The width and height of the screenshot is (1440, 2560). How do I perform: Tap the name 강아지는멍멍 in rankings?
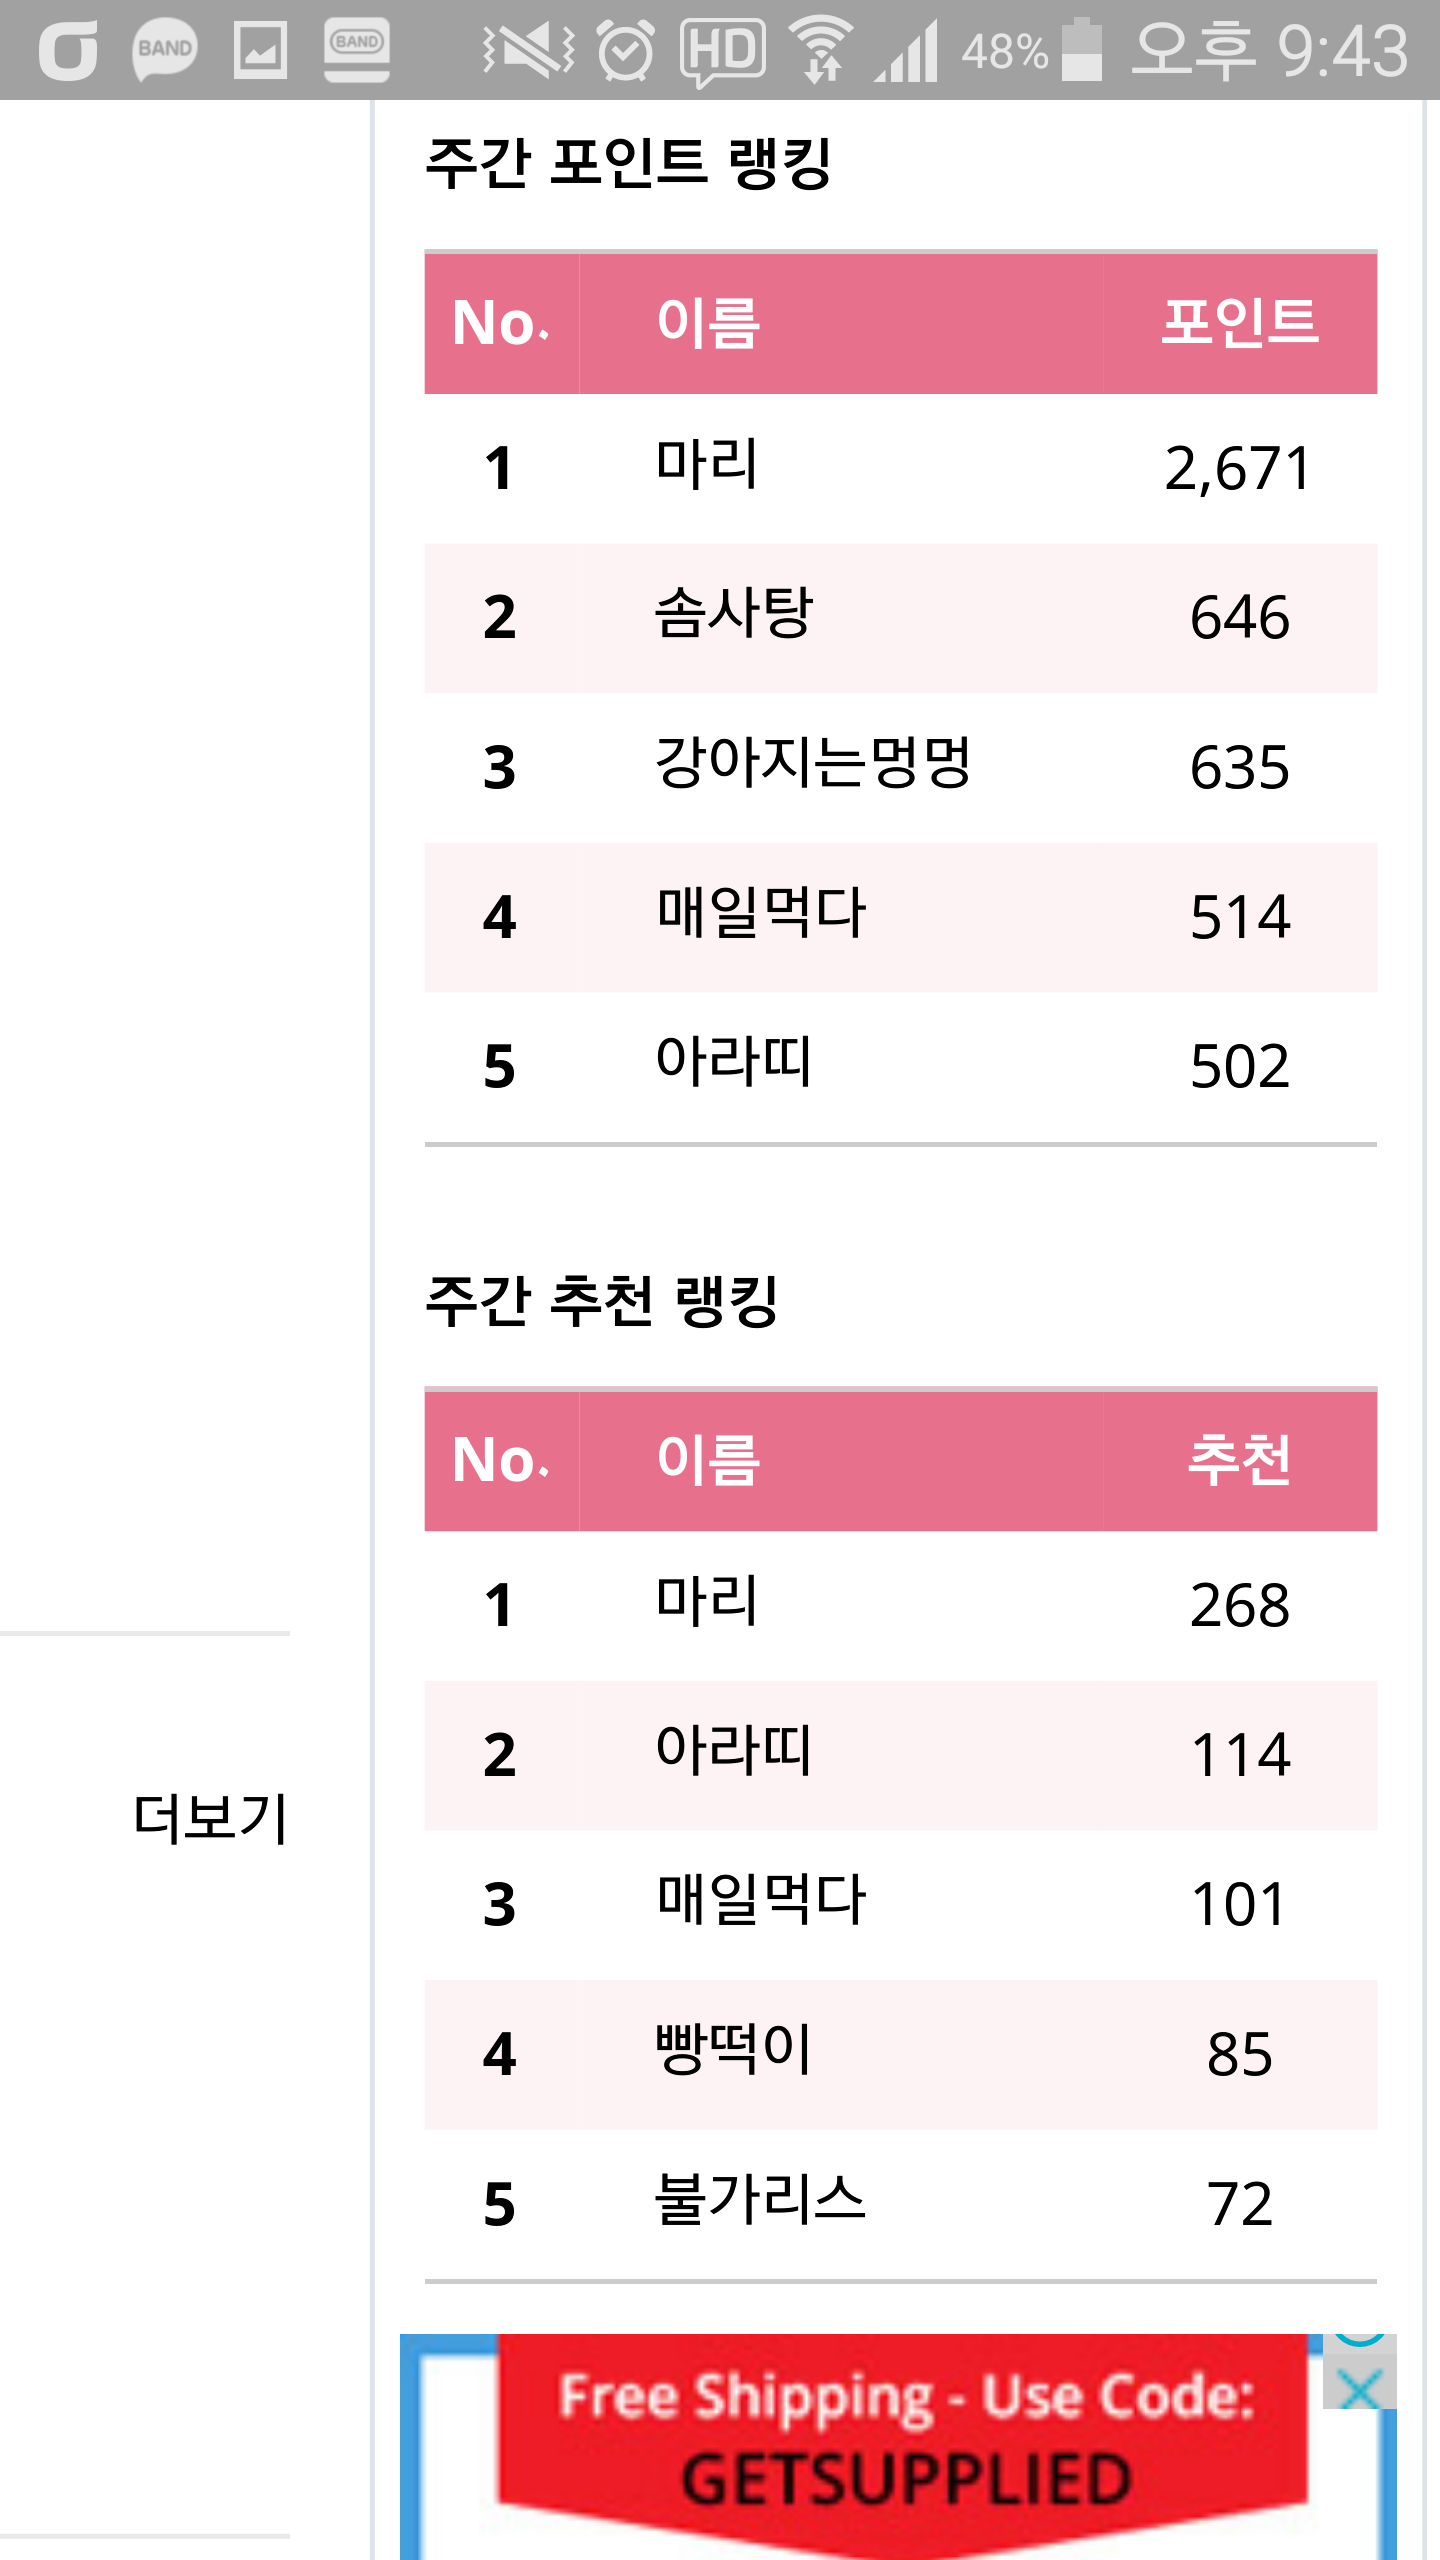[812, 765]
